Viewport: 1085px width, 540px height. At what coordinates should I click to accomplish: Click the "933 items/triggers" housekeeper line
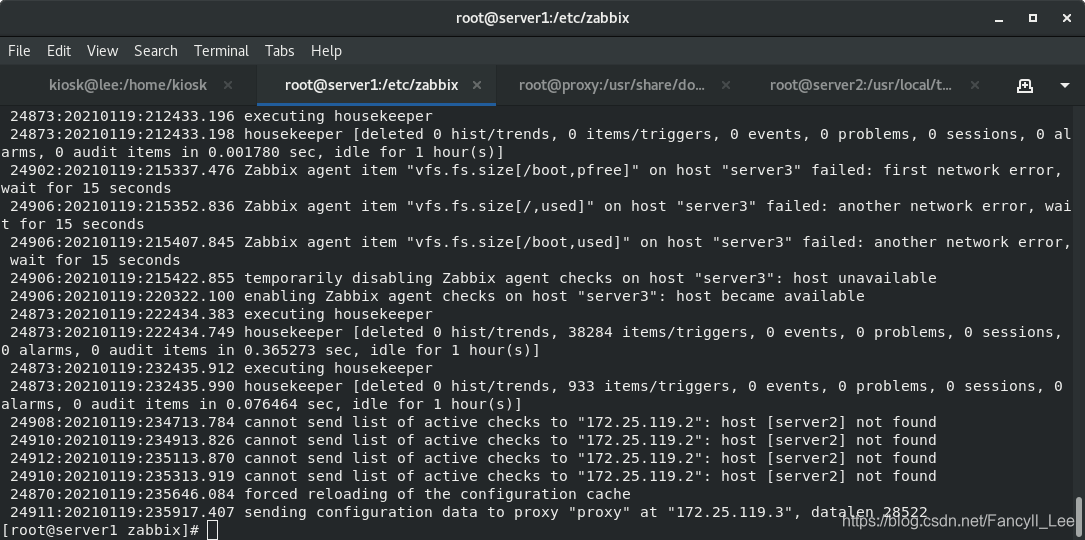point(531,395)
